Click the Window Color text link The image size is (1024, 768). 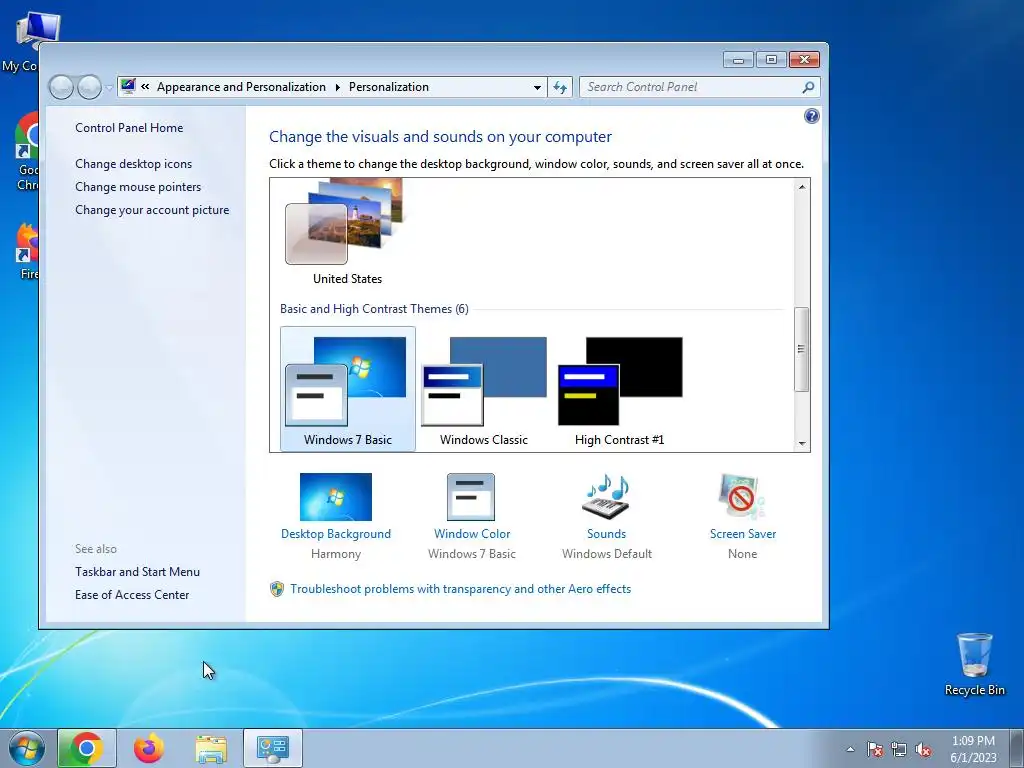point(472,534)
